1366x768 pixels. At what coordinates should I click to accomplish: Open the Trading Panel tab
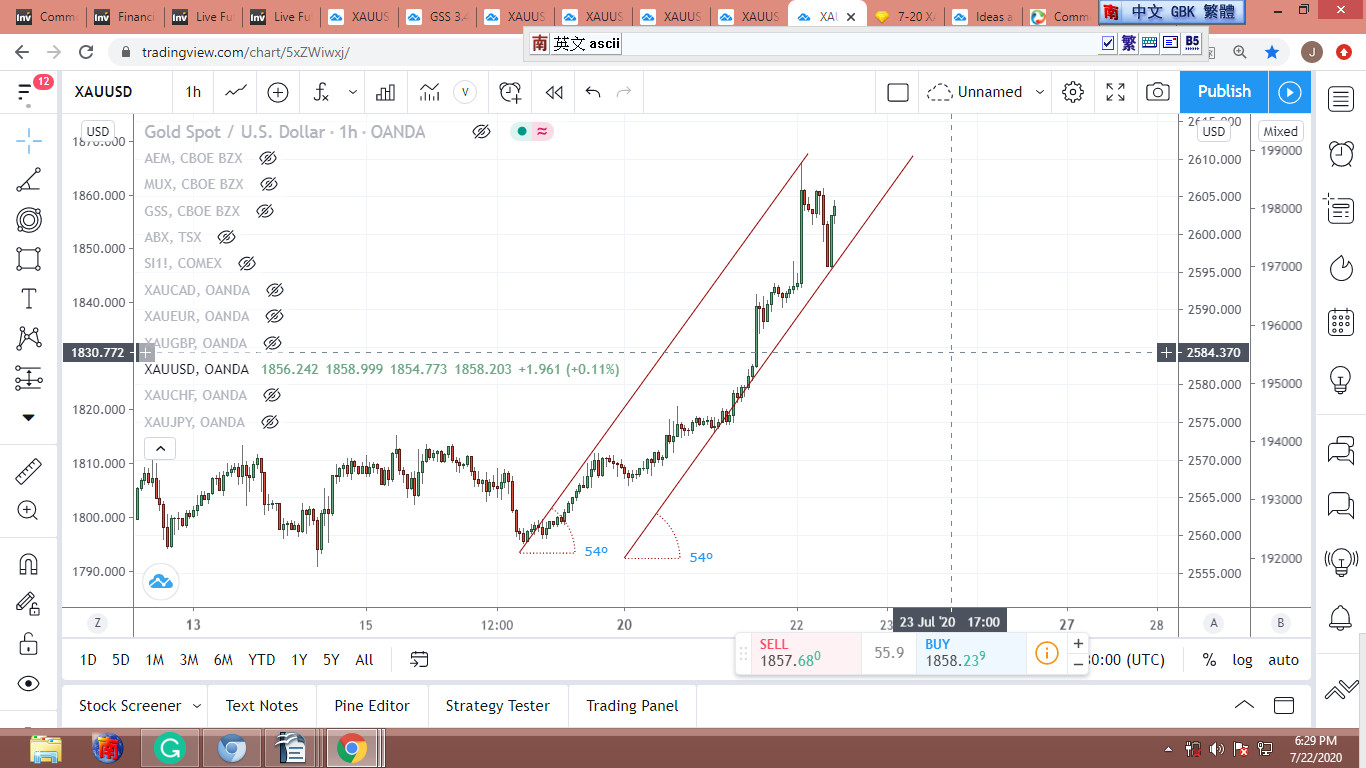tap(632, 706)
